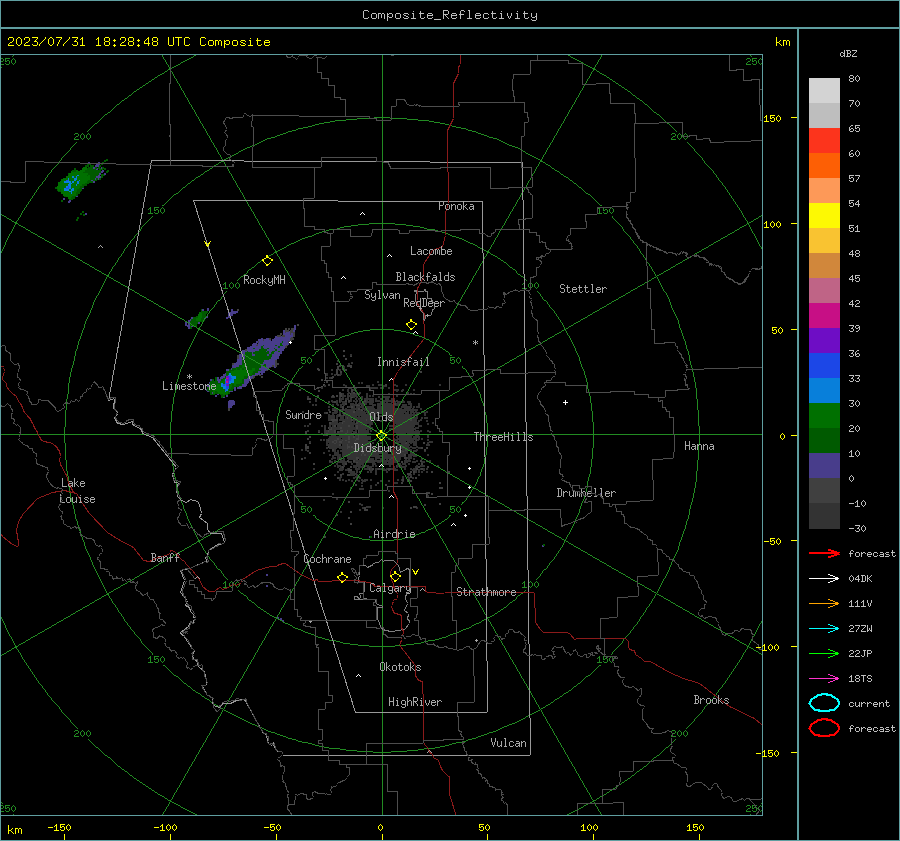The width and height of the screenshot is (900, 841).
Task: Select the Airdrie label
Action: pos(394,534)
